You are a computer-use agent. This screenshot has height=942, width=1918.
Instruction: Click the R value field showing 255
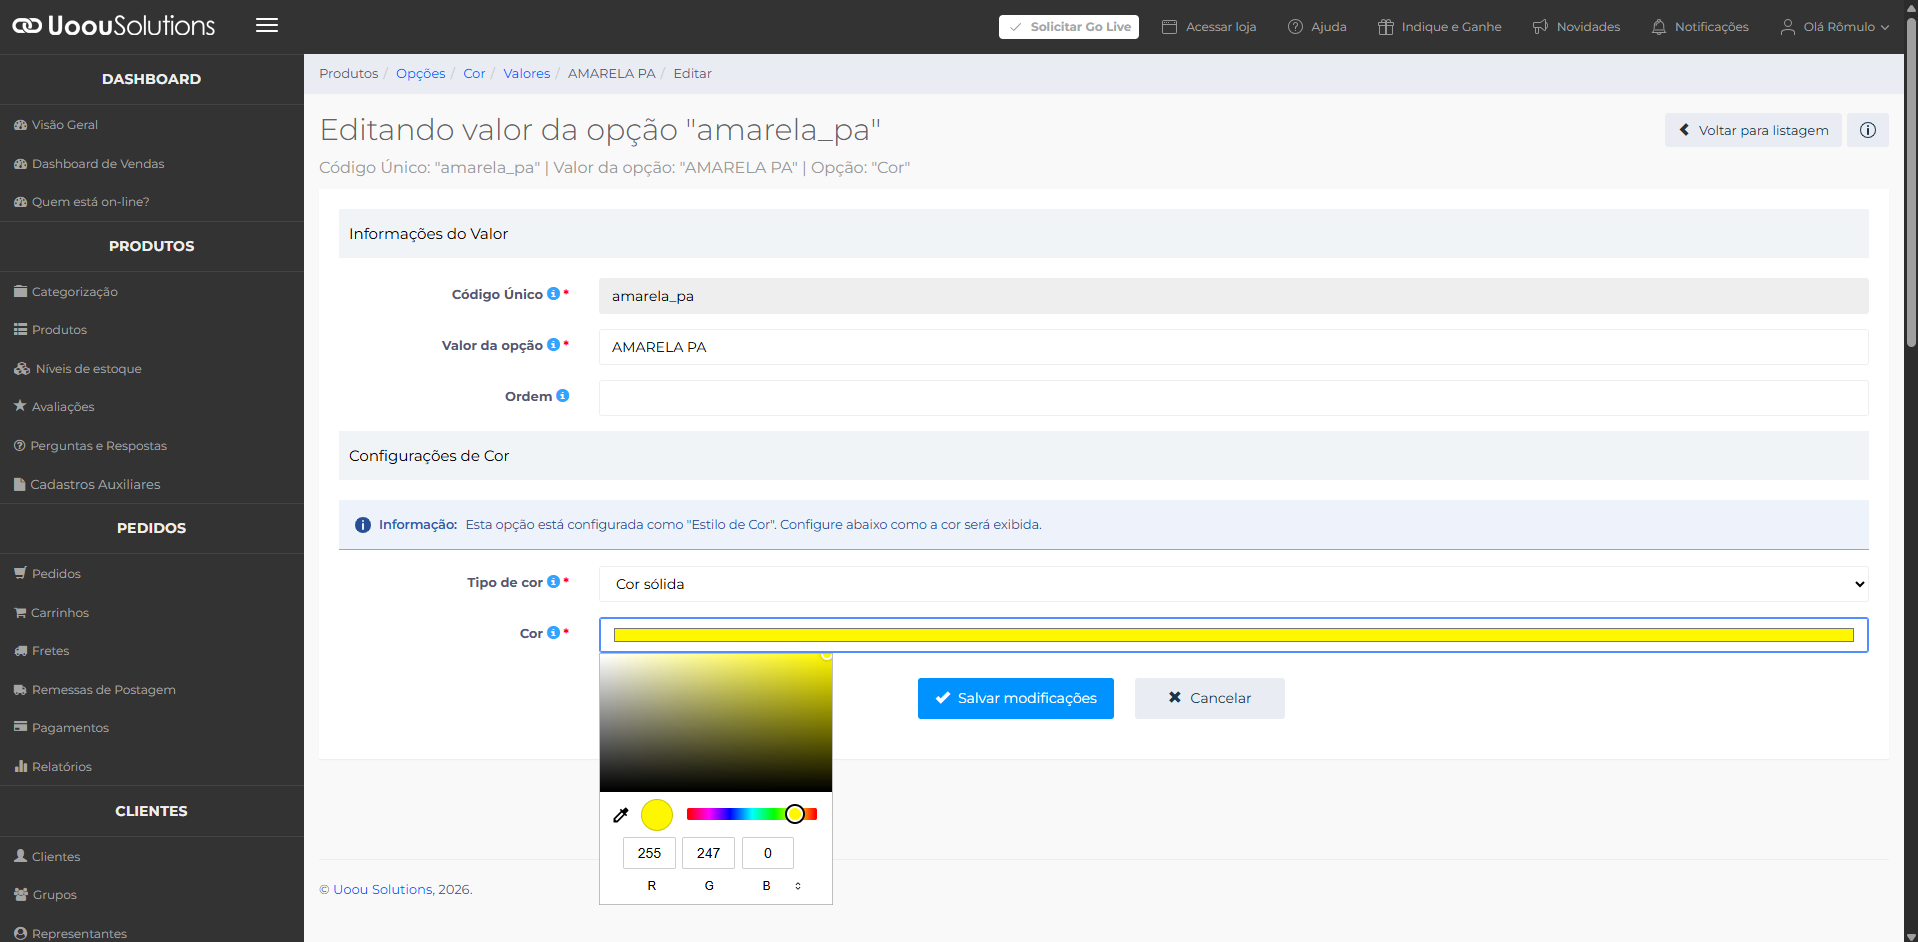pyautogui.click(x=650, y=853)
